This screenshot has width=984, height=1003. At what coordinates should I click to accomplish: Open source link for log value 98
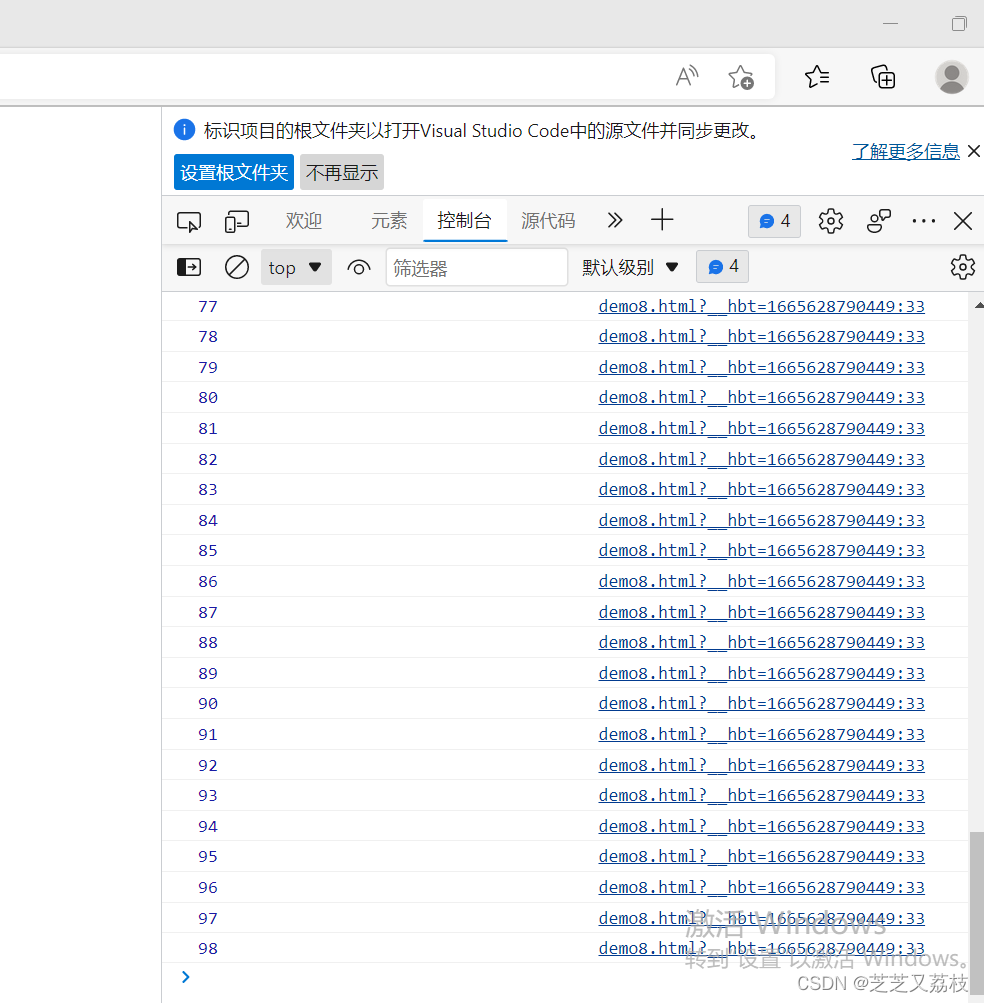[761, 949]
